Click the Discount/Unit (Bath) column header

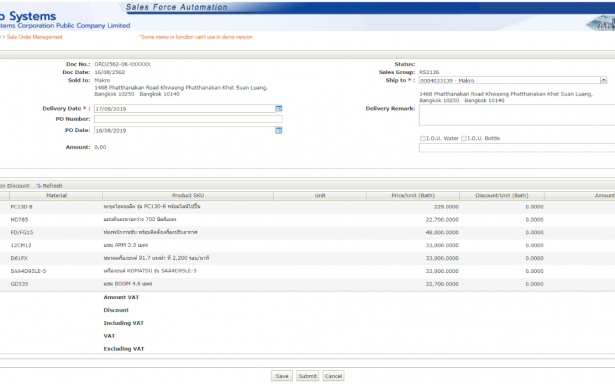pyautogui.click(x=502, y=195)
